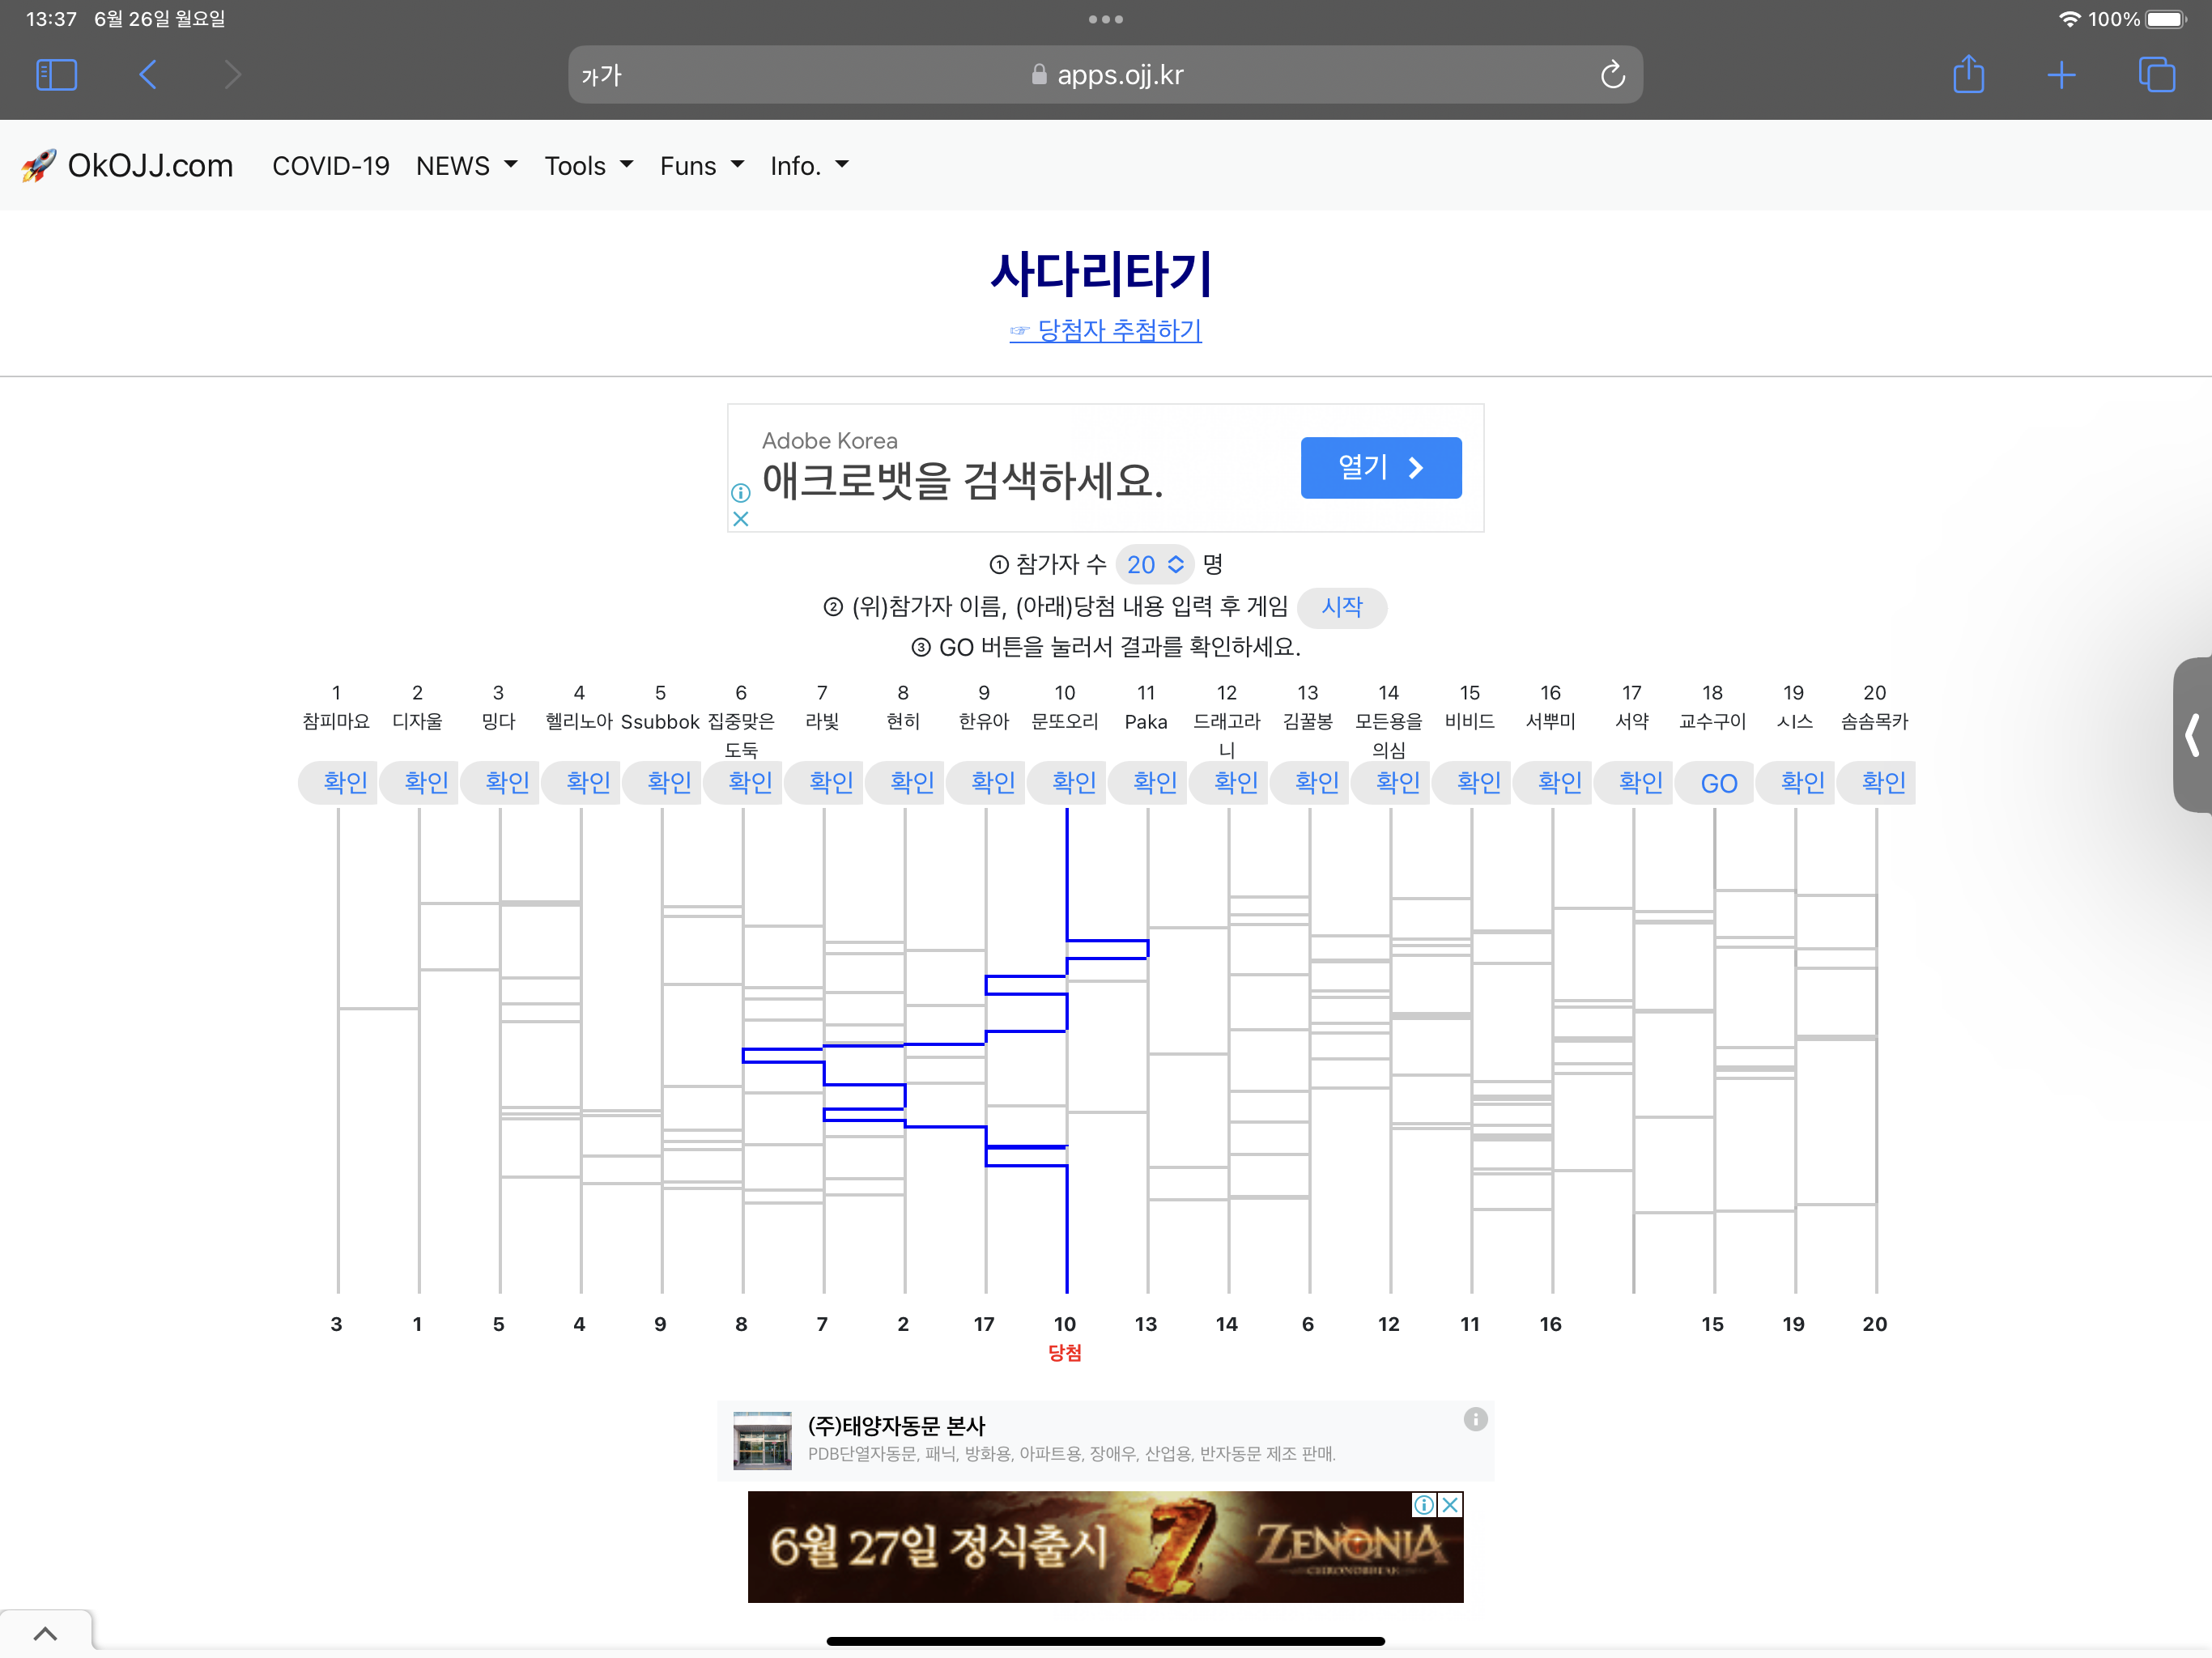2212x1658 pixels.
Task: Expand the bottom-left chevron up panel
Action: point(45,1634)
